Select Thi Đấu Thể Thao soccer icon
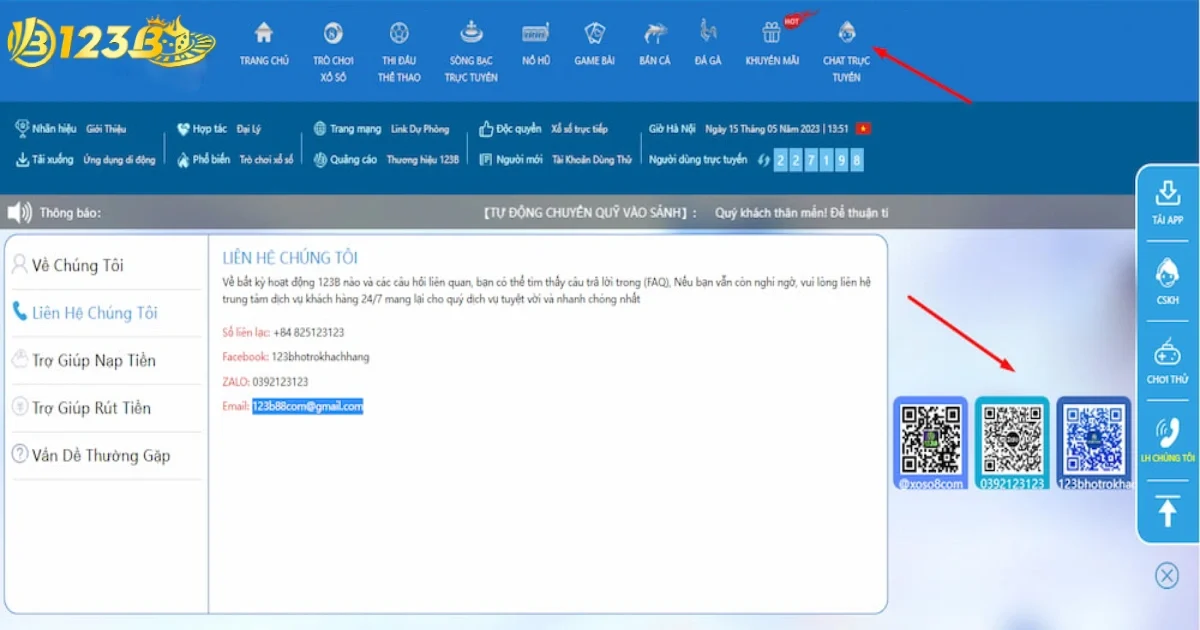The width and height of the screenshot is (1200, 630). [399, 33]
